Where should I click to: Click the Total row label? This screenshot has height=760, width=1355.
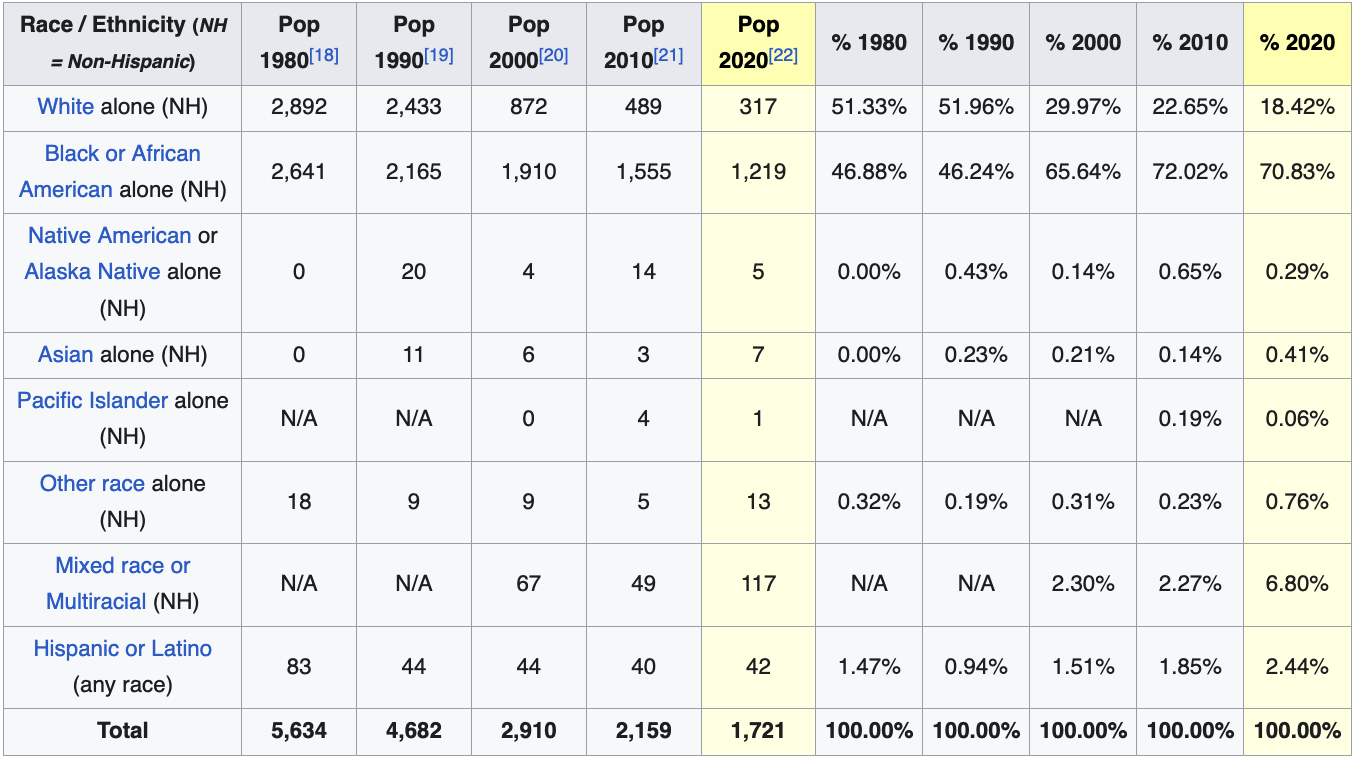122,731
